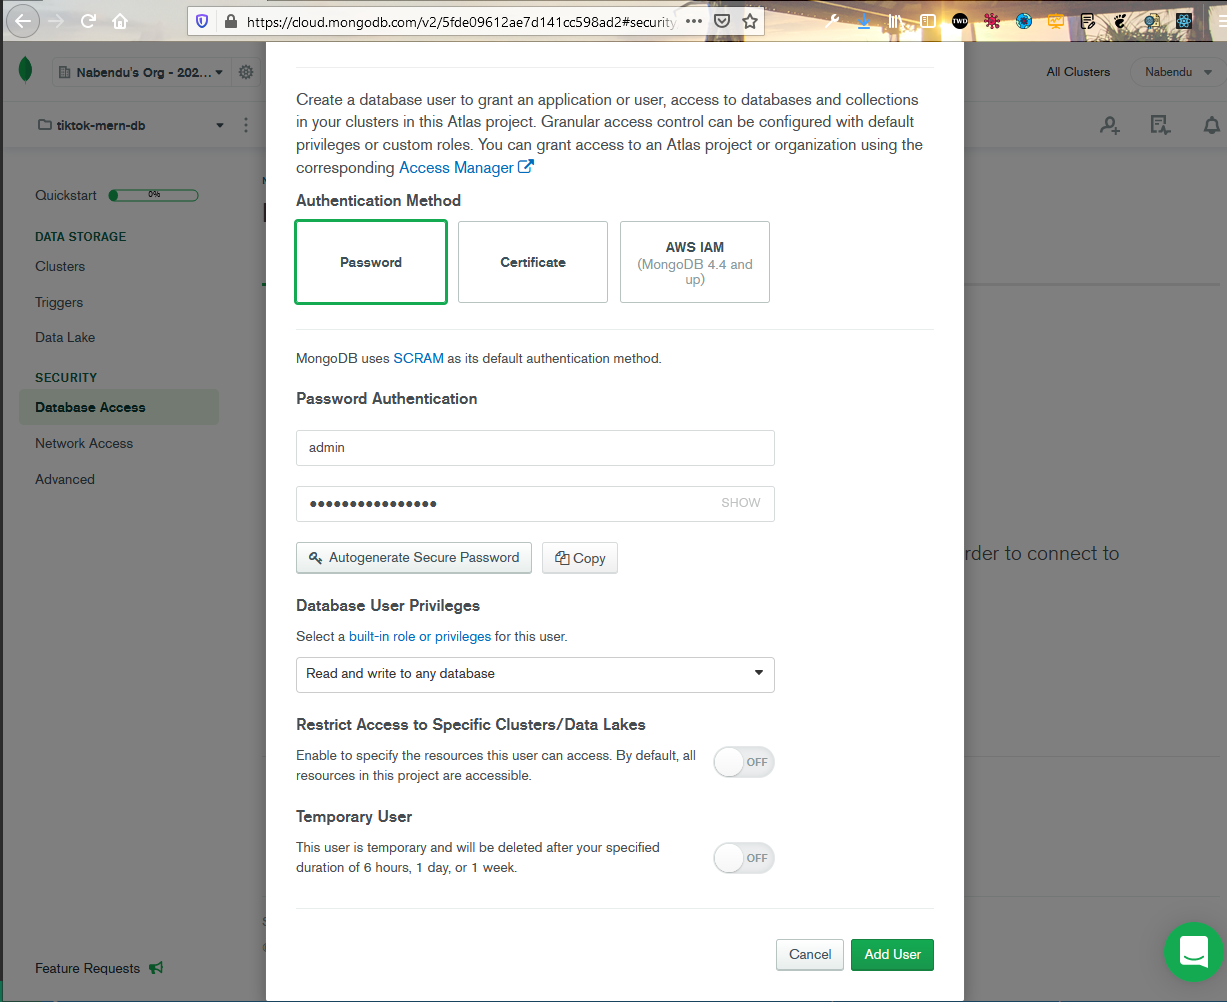Open the page actions three-dot menu

(x=694, y=21)
